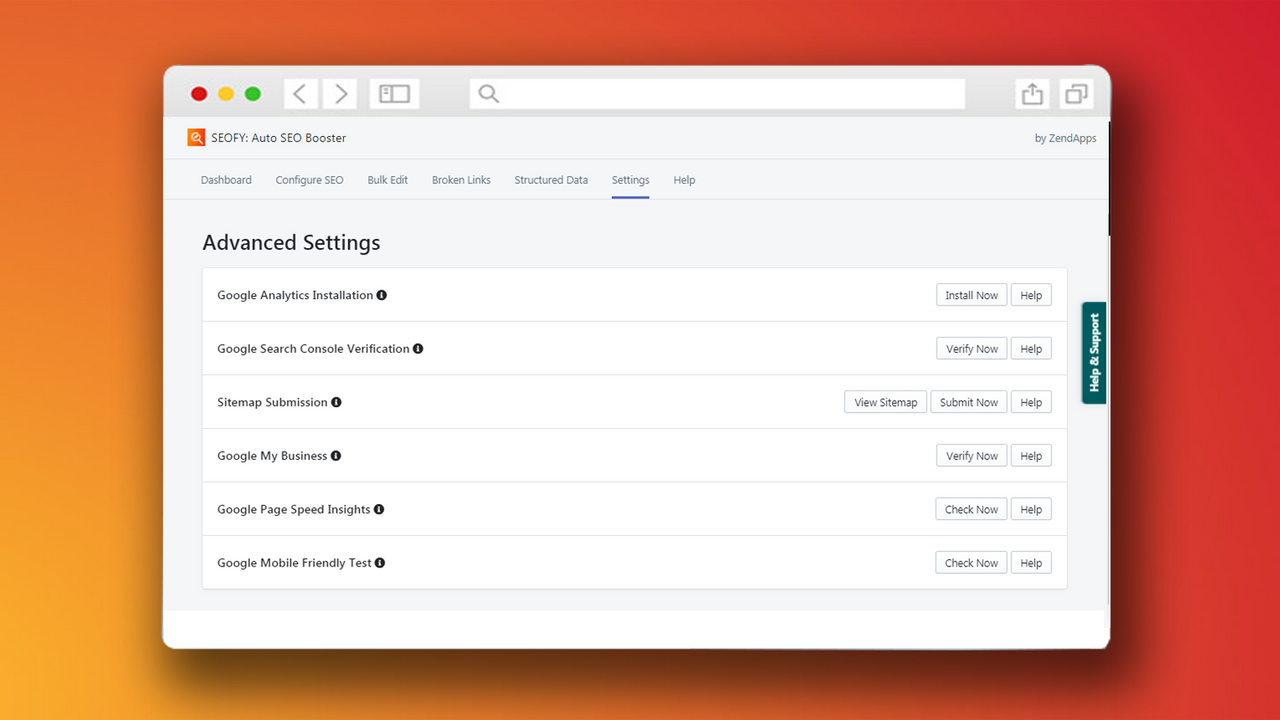
Task: Click Verify Now for Search Console
Action: 971,348
